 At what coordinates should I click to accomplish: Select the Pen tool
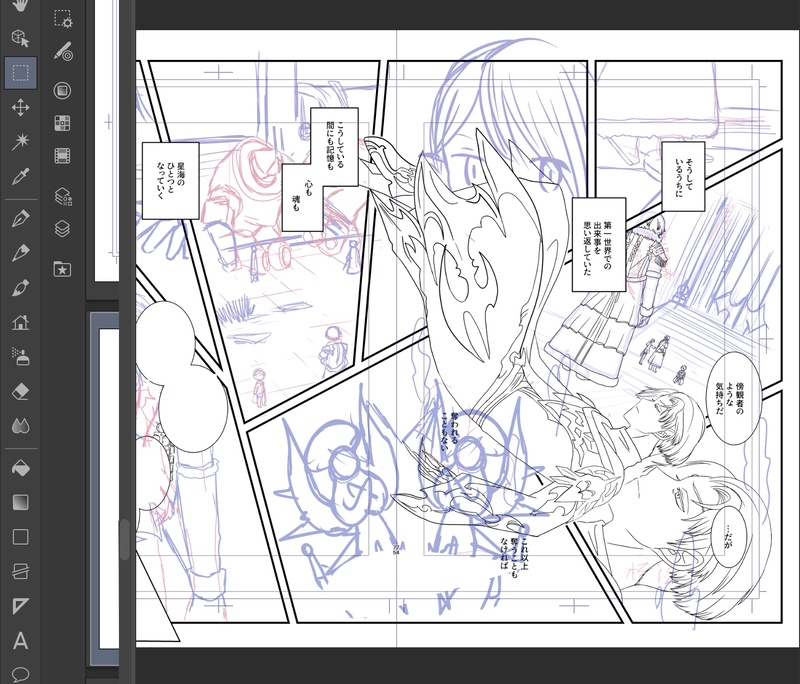pyautogui.click(x=20, y=219)
